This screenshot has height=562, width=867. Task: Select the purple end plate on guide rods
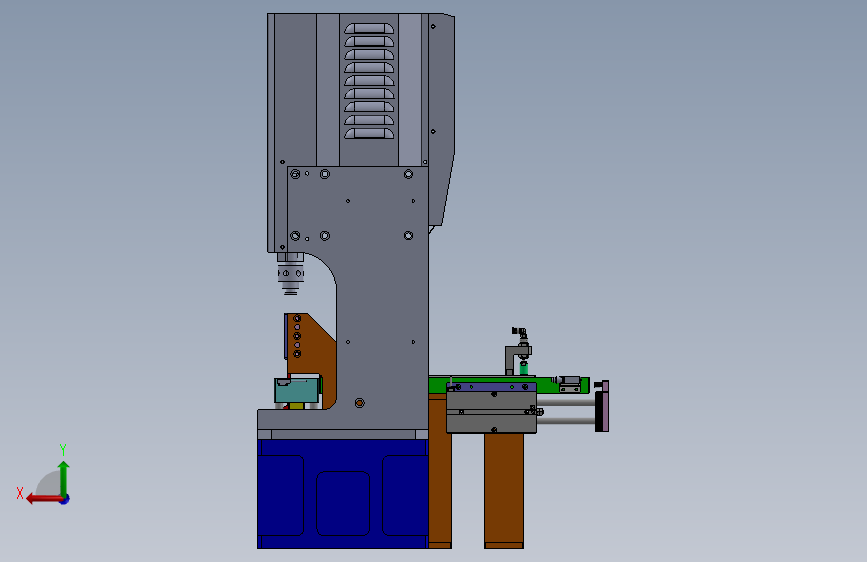[x=605, y=406]
